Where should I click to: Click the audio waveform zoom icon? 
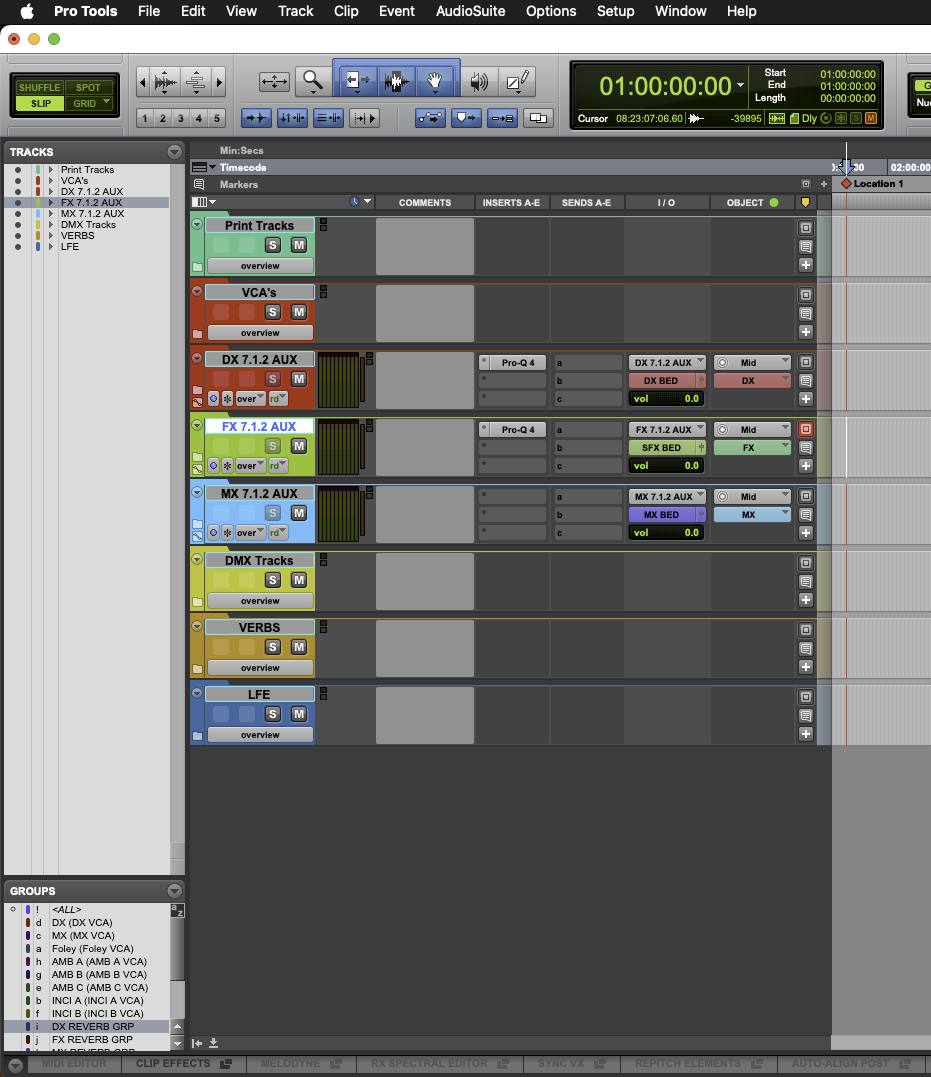165,82
